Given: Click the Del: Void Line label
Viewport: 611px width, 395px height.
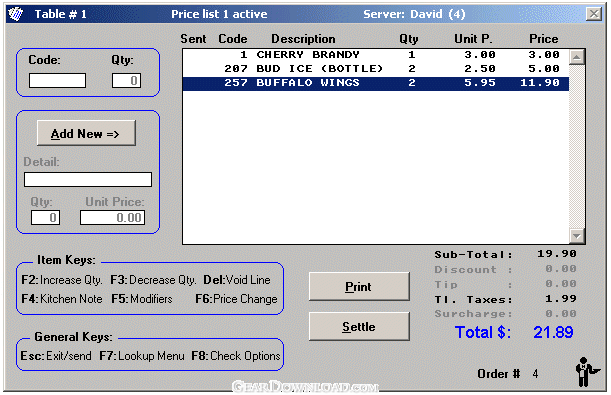Looking at the screenshot, I should 237,280.
